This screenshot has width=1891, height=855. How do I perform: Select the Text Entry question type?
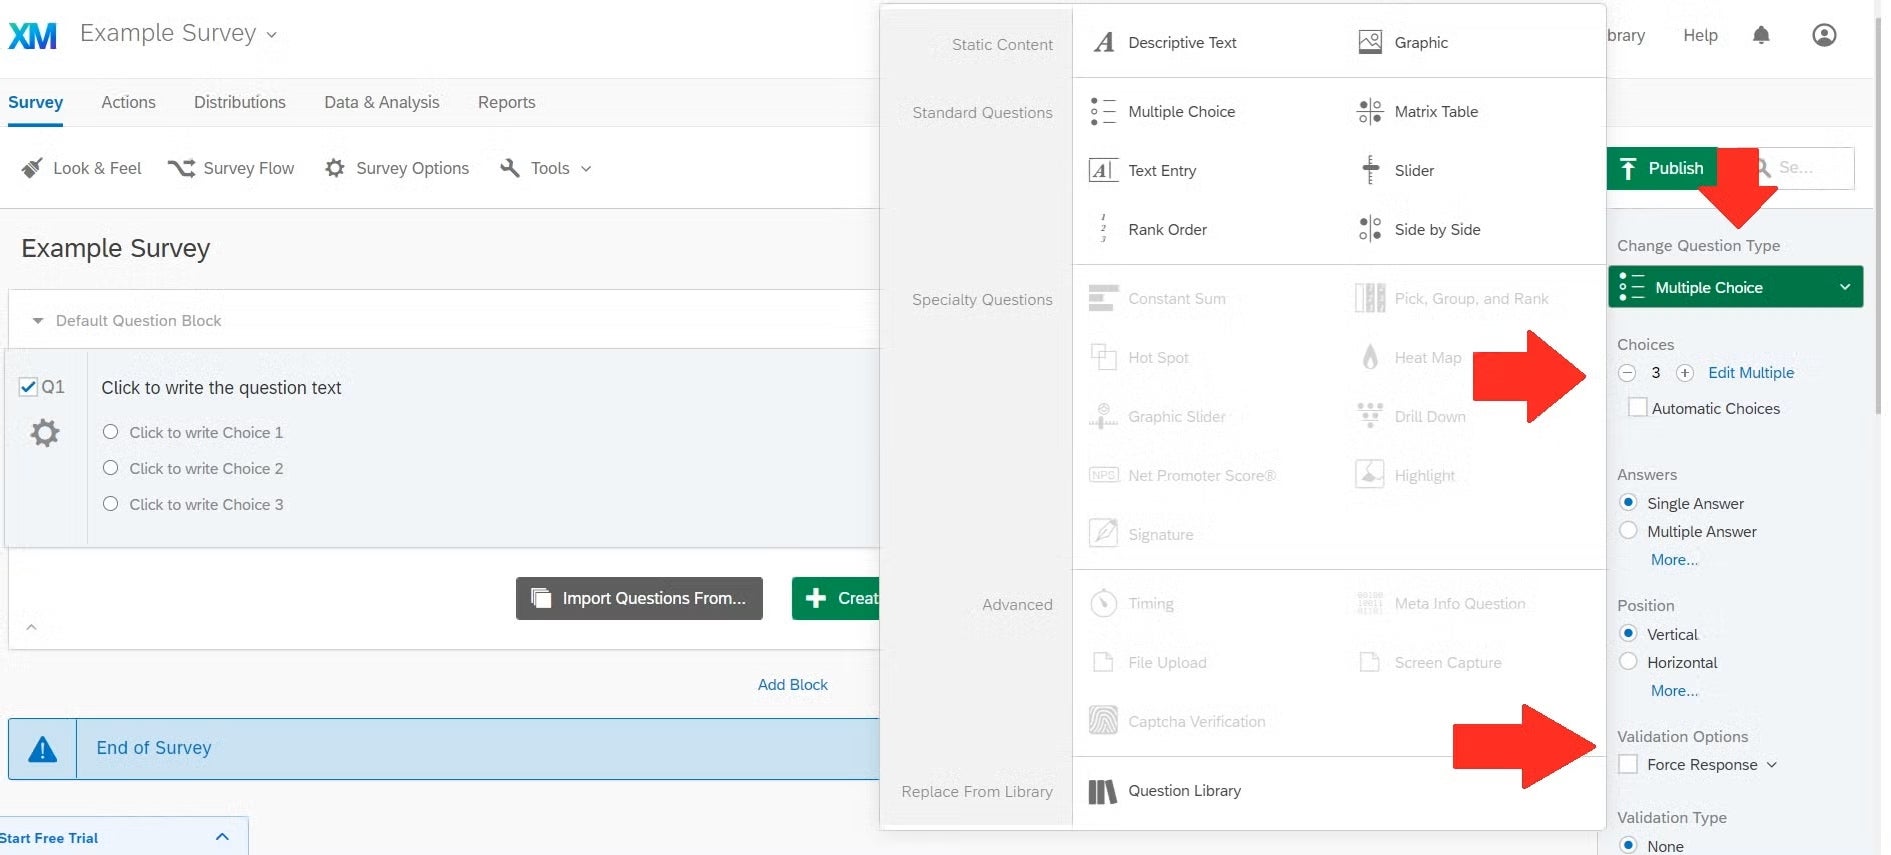[x=1143, y=170]
